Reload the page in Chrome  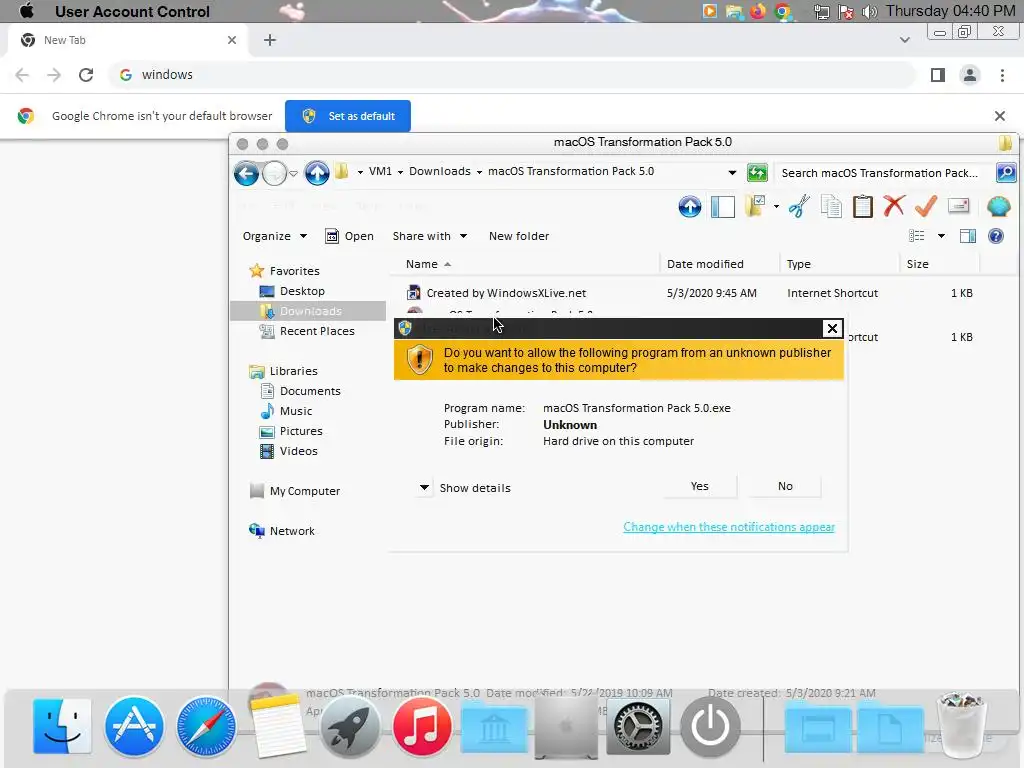click(86, 75)
